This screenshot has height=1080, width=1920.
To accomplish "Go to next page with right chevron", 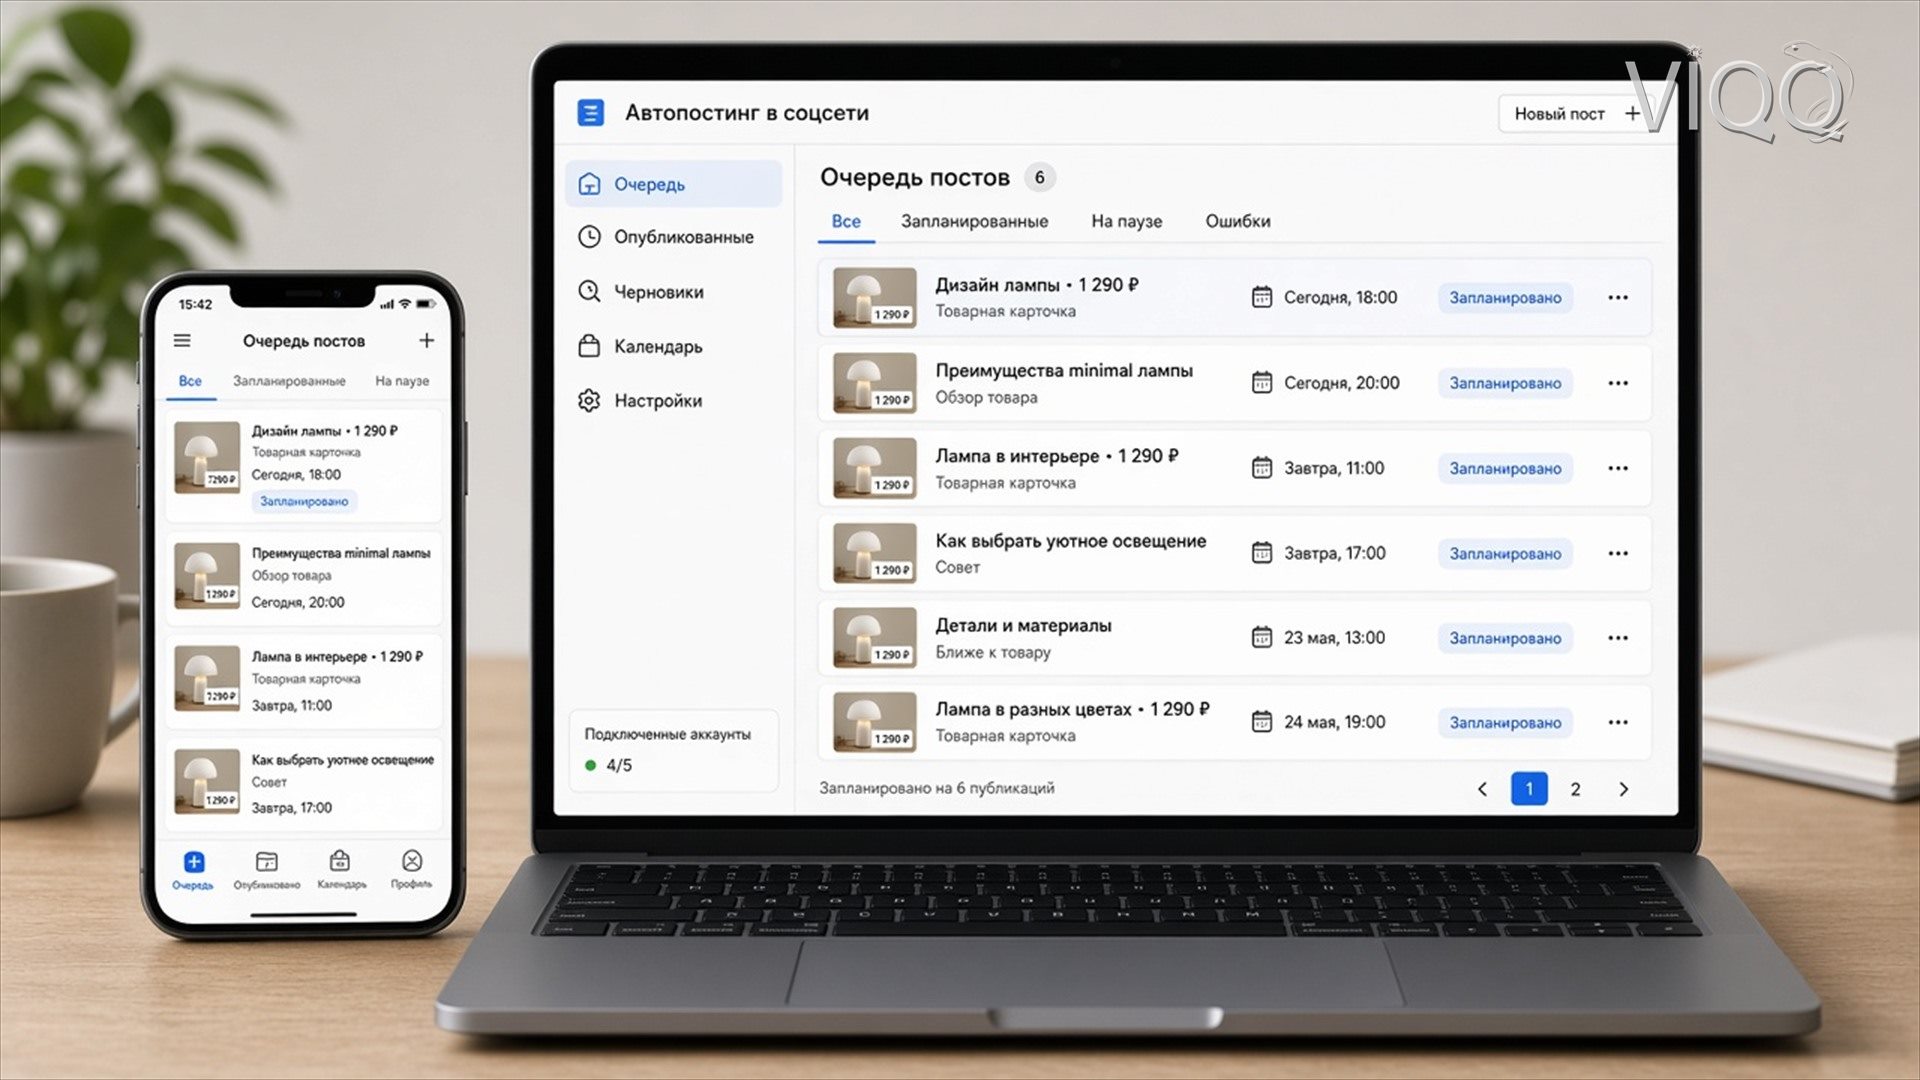I will [1623, 789].
